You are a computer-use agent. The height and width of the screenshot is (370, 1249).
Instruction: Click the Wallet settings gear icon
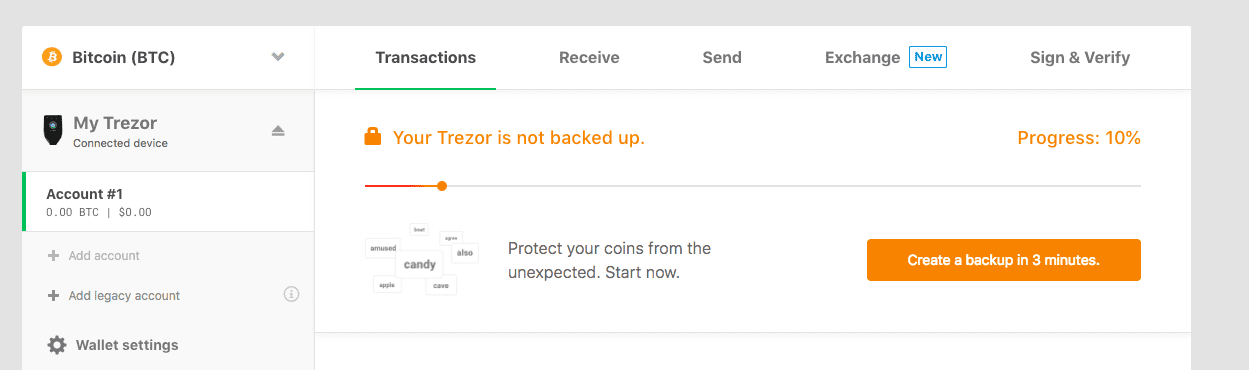(57, 345)
